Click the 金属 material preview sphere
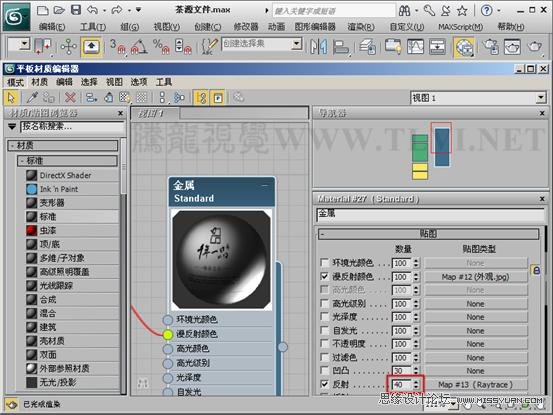The width and height of the screenshot is (553, 415). (221, 260)
